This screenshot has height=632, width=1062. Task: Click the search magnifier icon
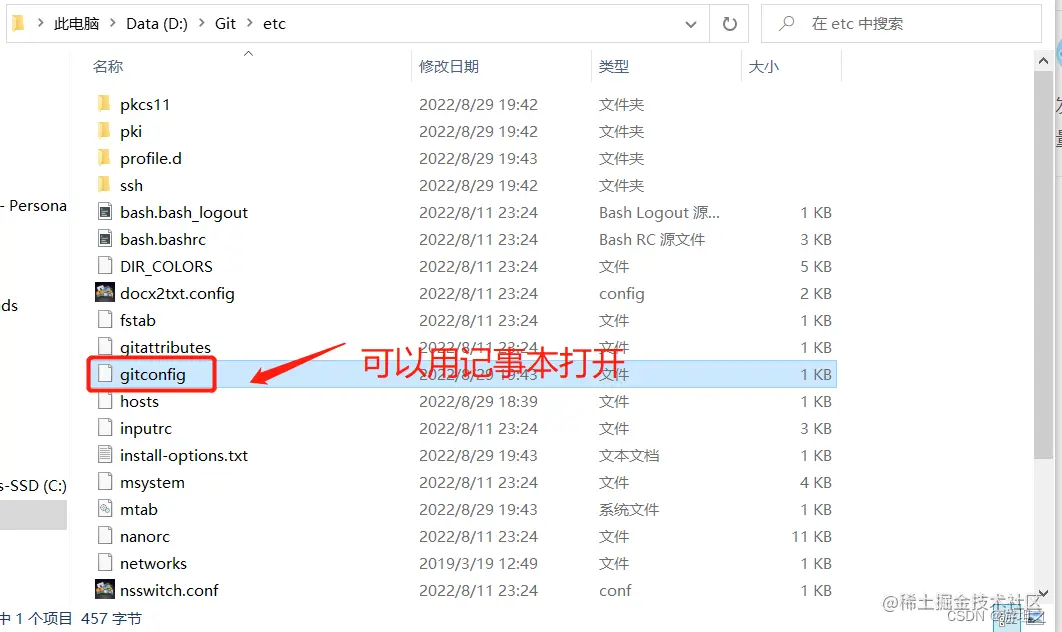[x=786, y=24]
